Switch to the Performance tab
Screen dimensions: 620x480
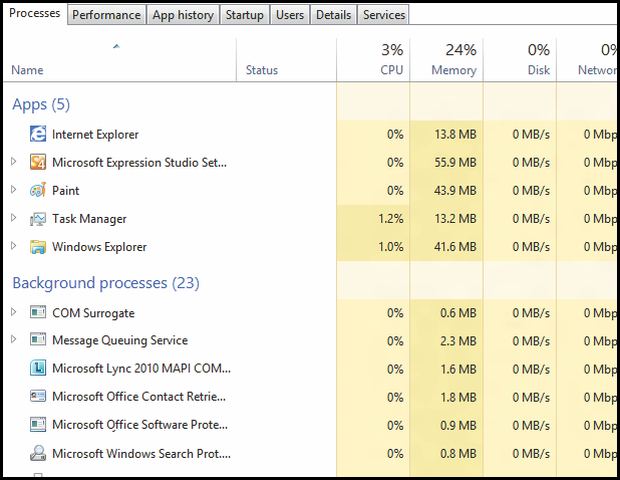(106, 15)
